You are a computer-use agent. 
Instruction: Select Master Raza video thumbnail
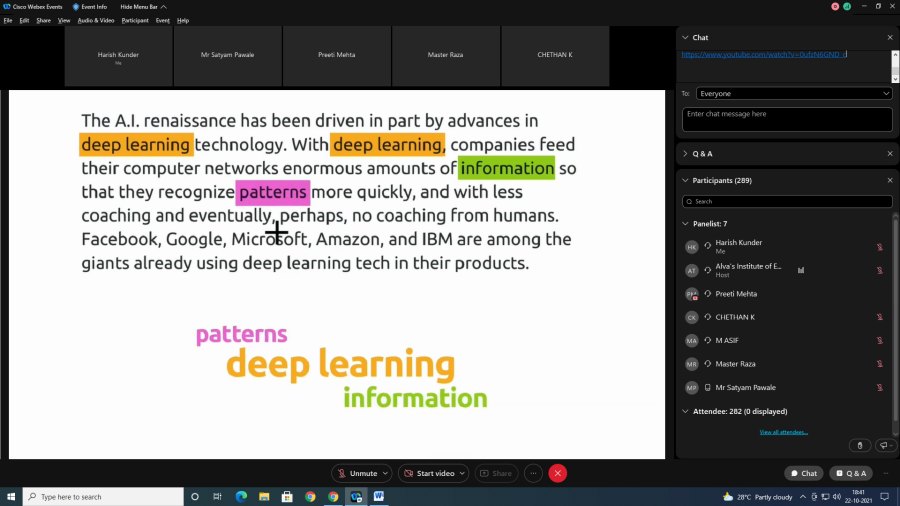(445, 56)
